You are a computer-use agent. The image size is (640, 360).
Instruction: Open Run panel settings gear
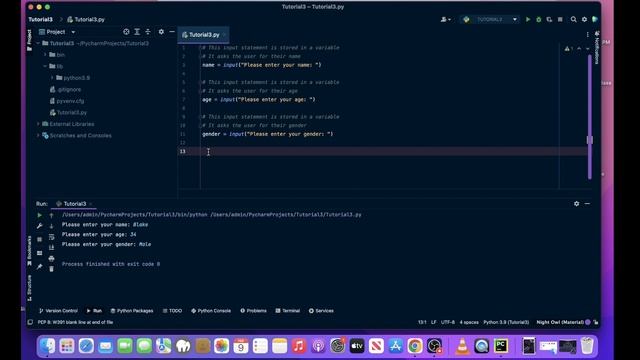(x=576, y=204)
